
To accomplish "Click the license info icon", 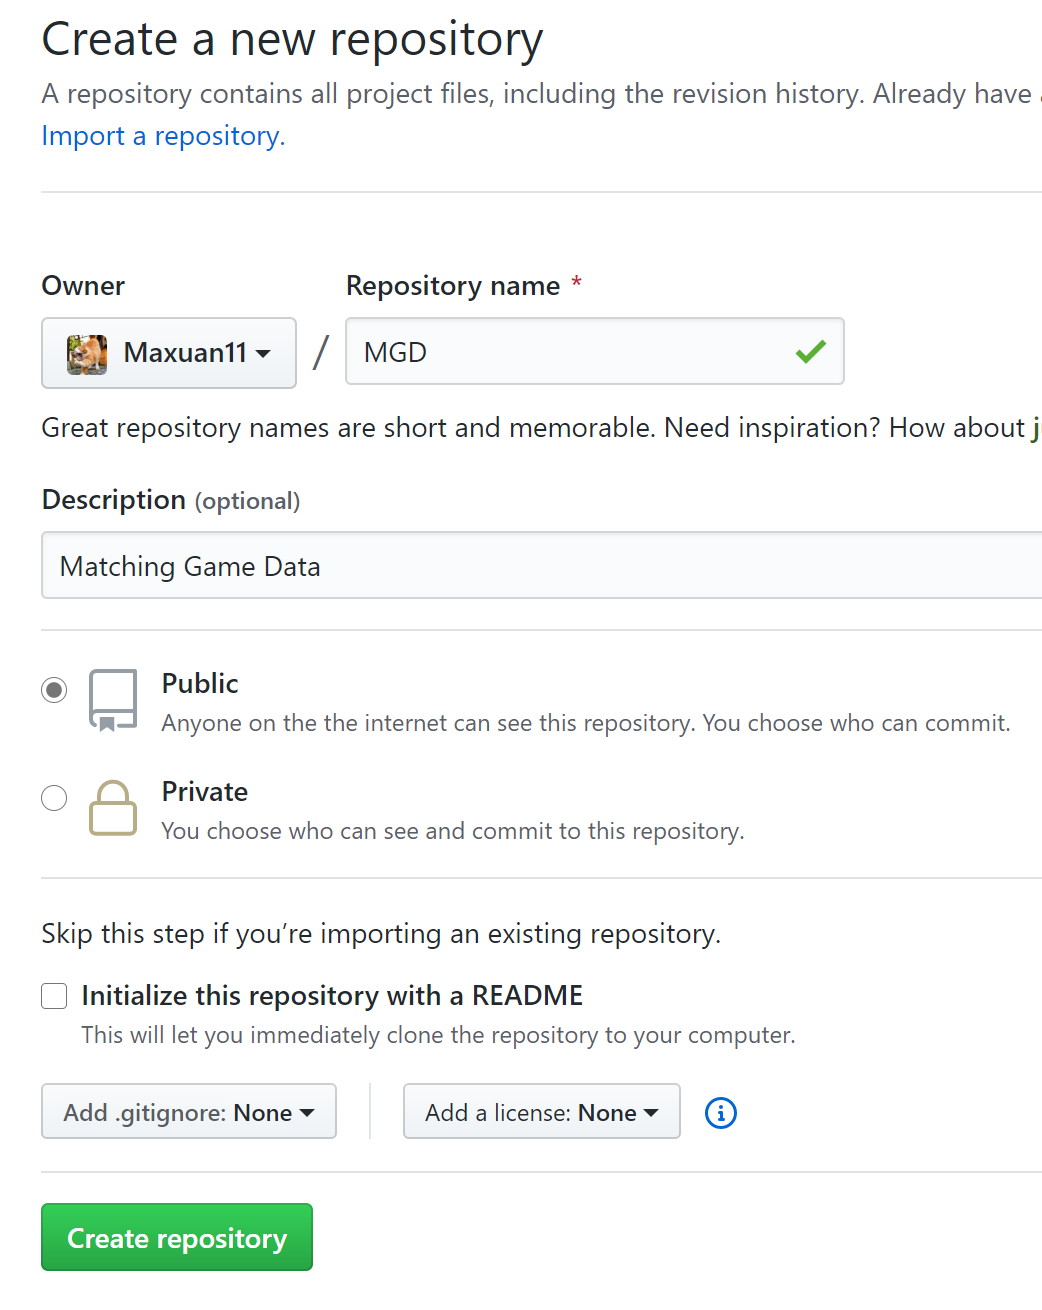I will (x=720, y=1113).
